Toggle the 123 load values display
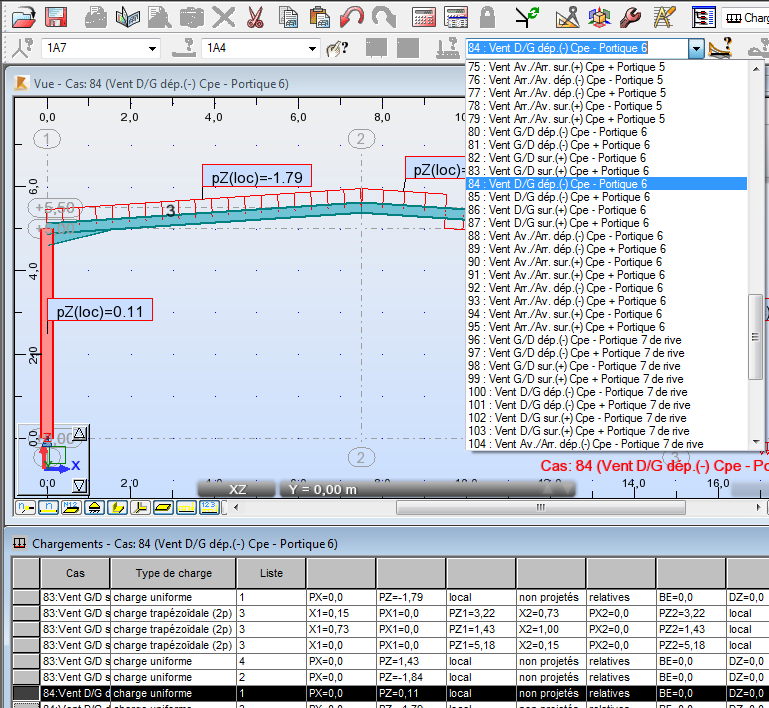The width and height of the screenshot is (769, 708). click(x=209, y=507)
